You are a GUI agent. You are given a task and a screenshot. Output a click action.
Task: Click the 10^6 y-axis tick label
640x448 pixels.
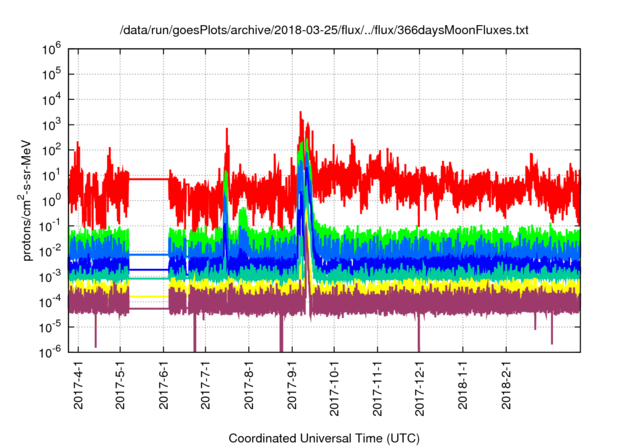(x=51, y=49)
